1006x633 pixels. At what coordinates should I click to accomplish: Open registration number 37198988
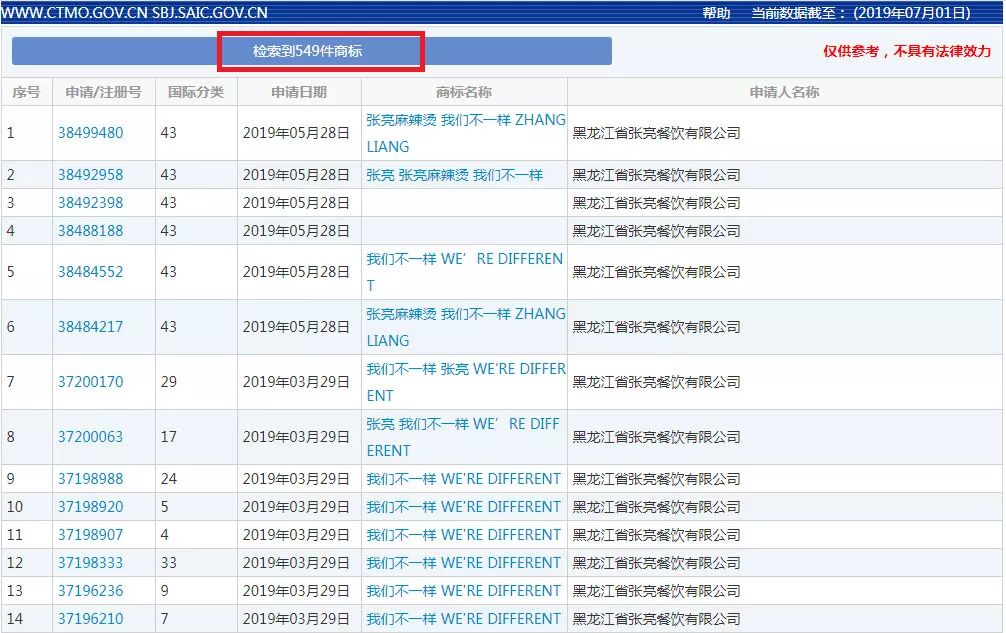90,479
